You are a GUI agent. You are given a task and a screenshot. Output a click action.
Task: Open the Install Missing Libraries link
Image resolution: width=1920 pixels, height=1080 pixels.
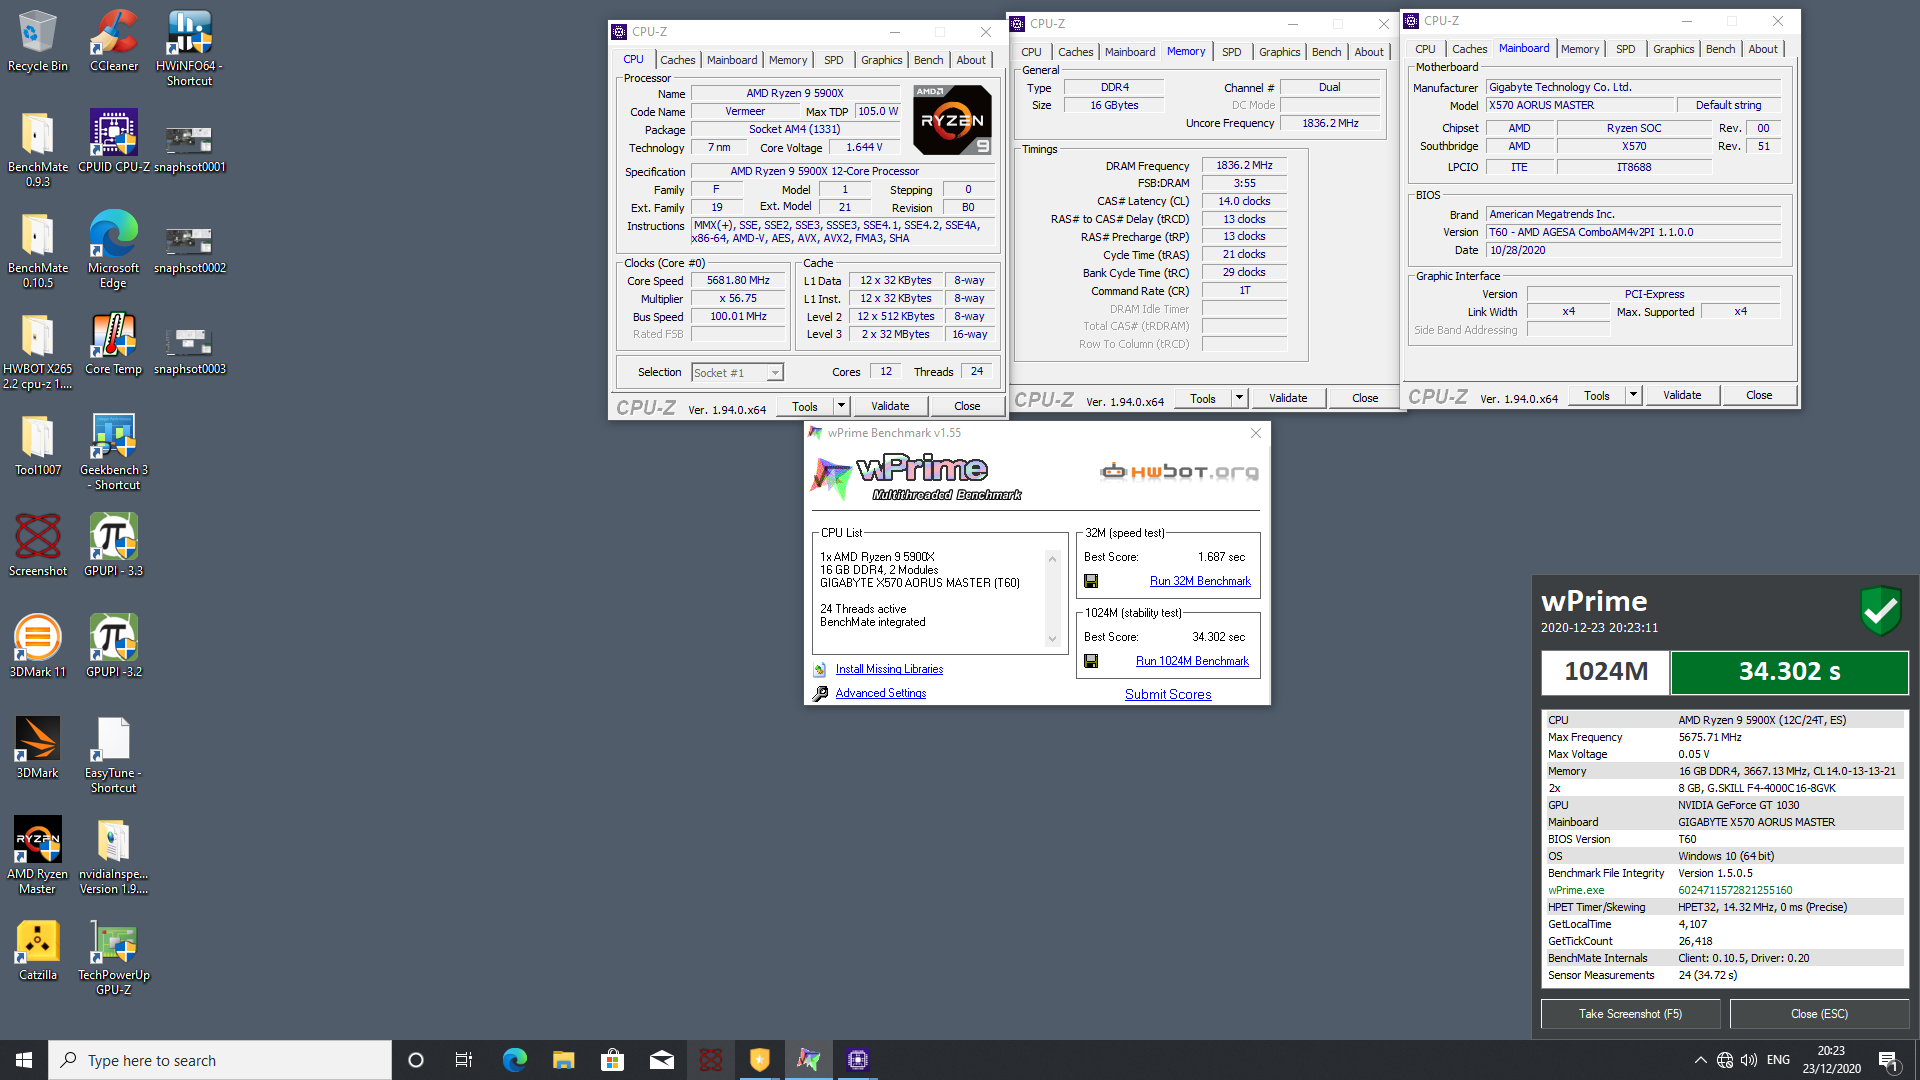[x=889, y=669]
